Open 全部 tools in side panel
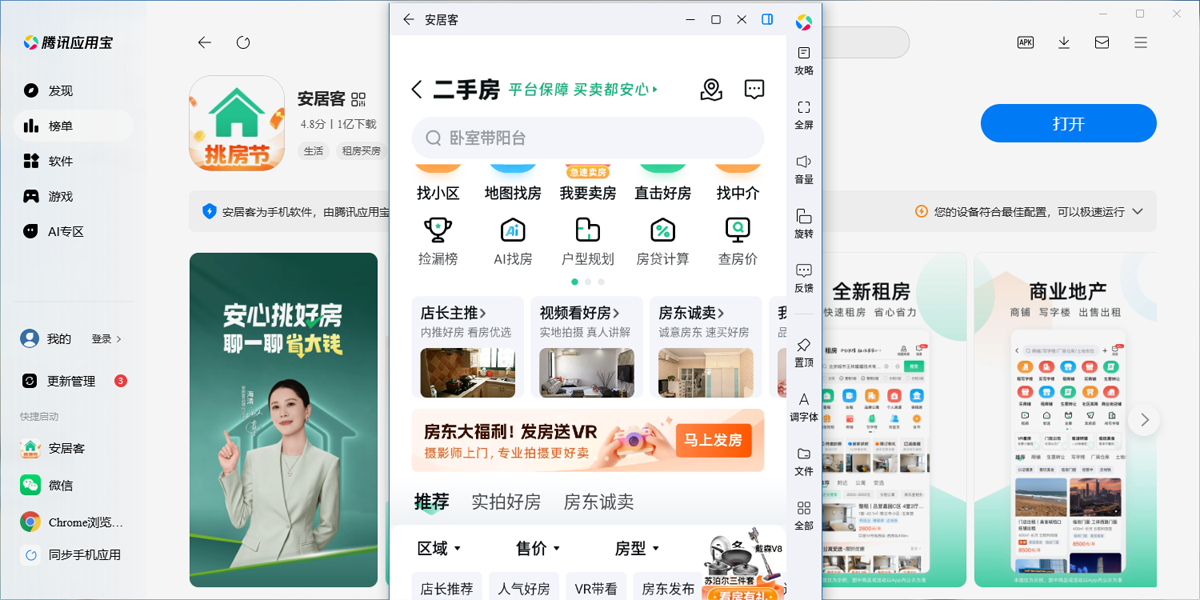This screenshot has width=1200, height=600. pos(804,515)
